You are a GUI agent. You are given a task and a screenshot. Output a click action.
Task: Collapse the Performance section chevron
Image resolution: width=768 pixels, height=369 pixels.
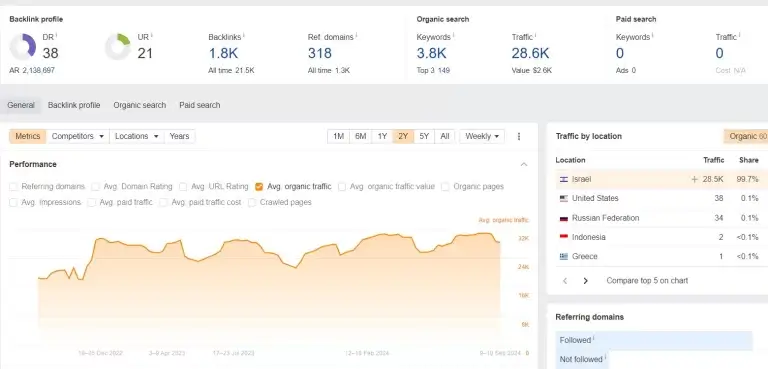pos(524,164)
